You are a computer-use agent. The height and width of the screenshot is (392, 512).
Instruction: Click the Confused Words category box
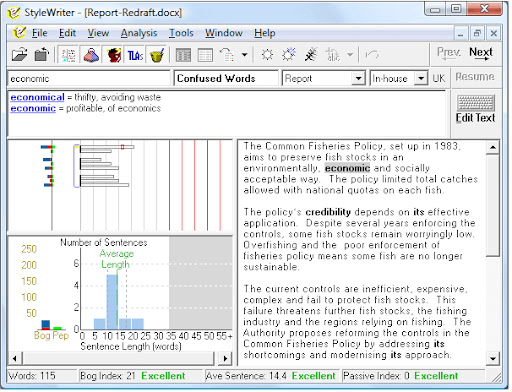click(x=226, y=78)
